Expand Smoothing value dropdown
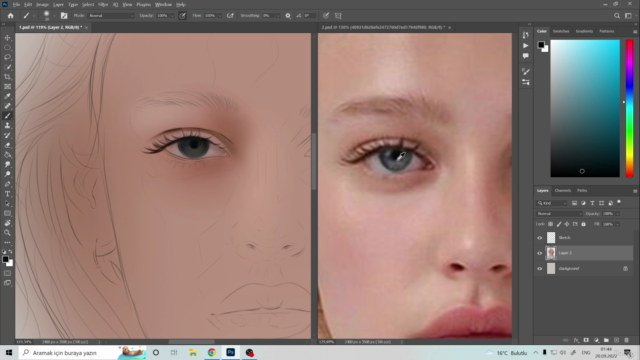Viewport: 640px width, 360px height. [278, 16]
